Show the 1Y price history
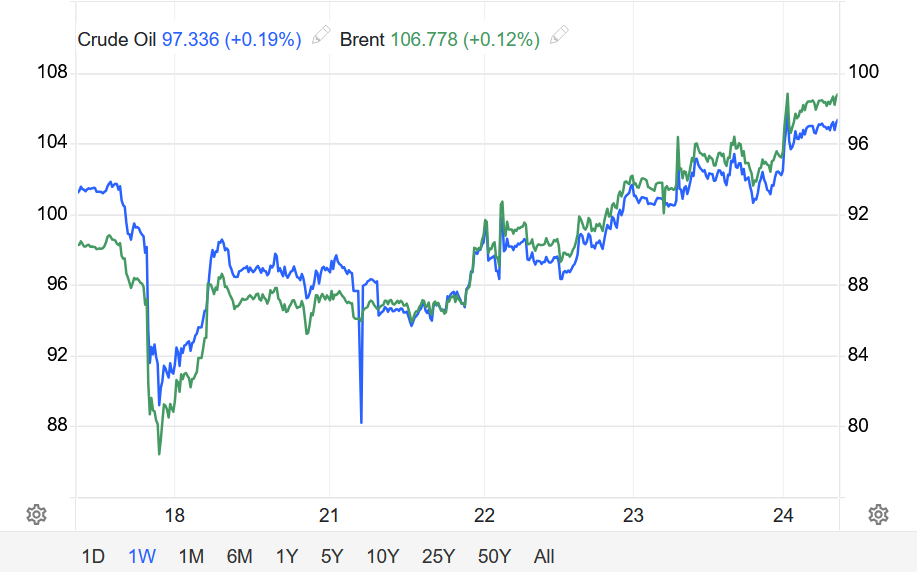The image size is (917, 572). (x=286, y=556)
